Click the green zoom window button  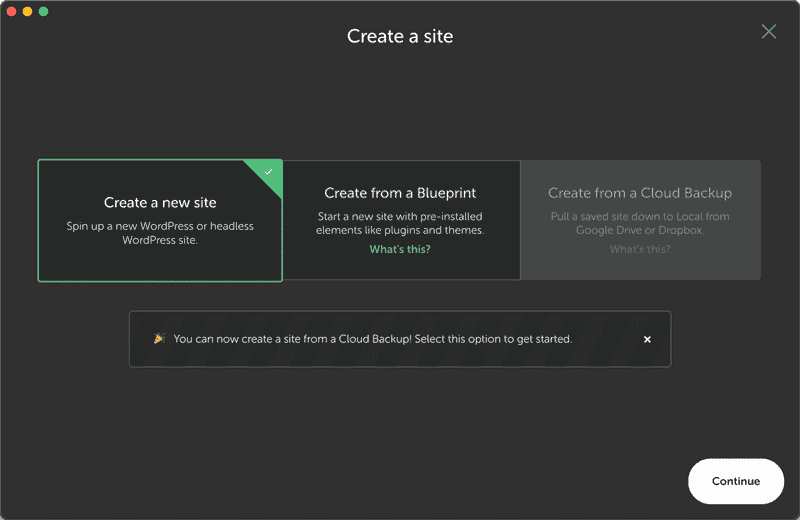click(x=43, y=11)
